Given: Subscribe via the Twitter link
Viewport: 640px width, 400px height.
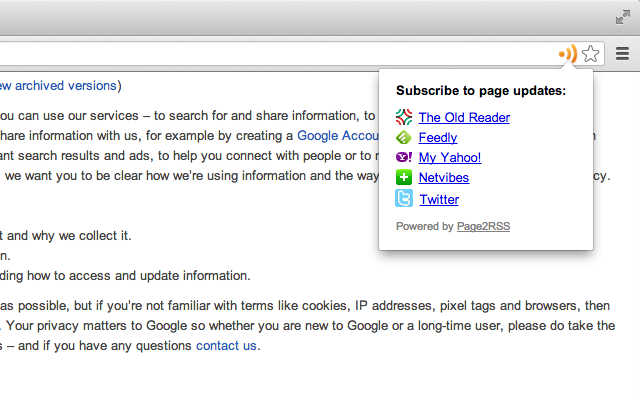Looking at the screenshot, I should coord(439,200).
